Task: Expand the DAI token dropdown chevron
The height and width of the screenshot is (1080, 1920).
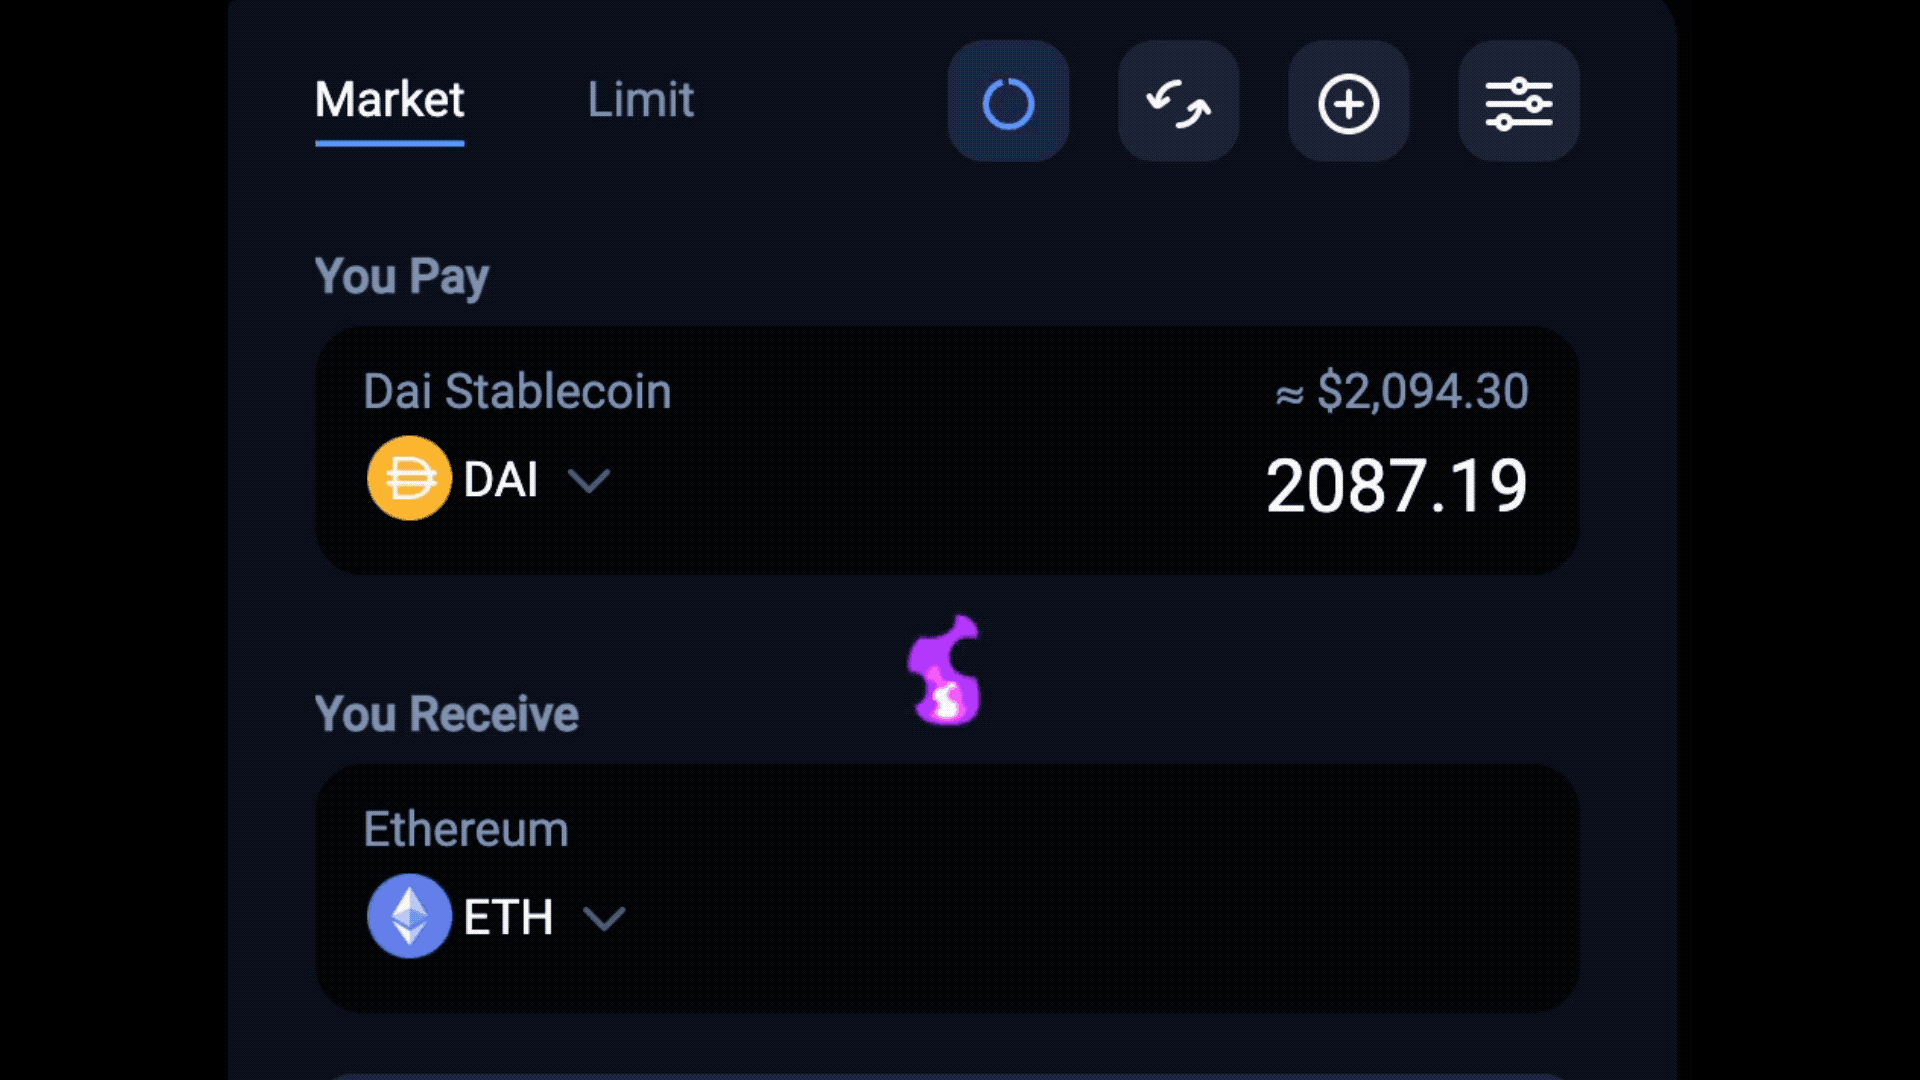Action: (x=589, y=481)
